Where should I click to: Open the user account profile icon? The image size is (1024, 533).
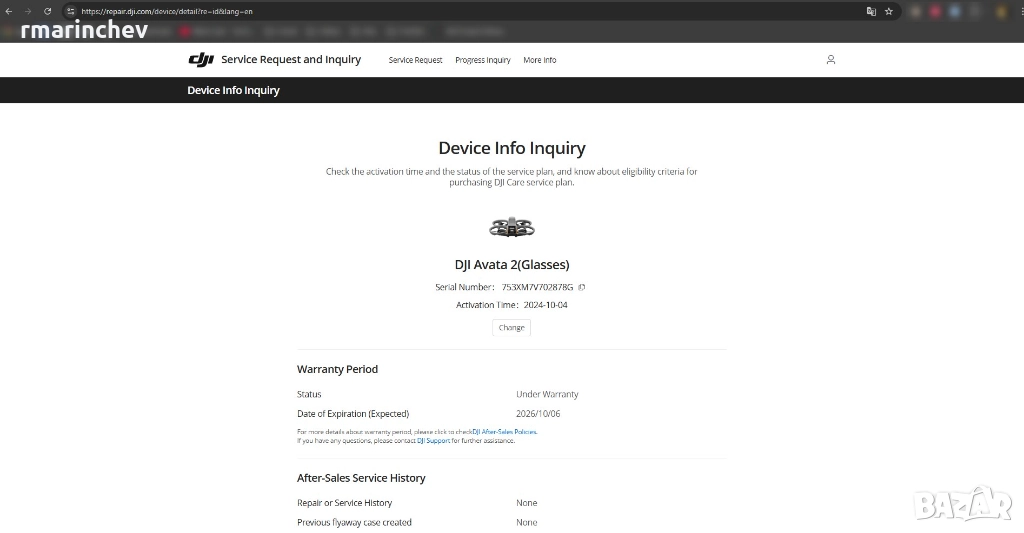[830, 60]
